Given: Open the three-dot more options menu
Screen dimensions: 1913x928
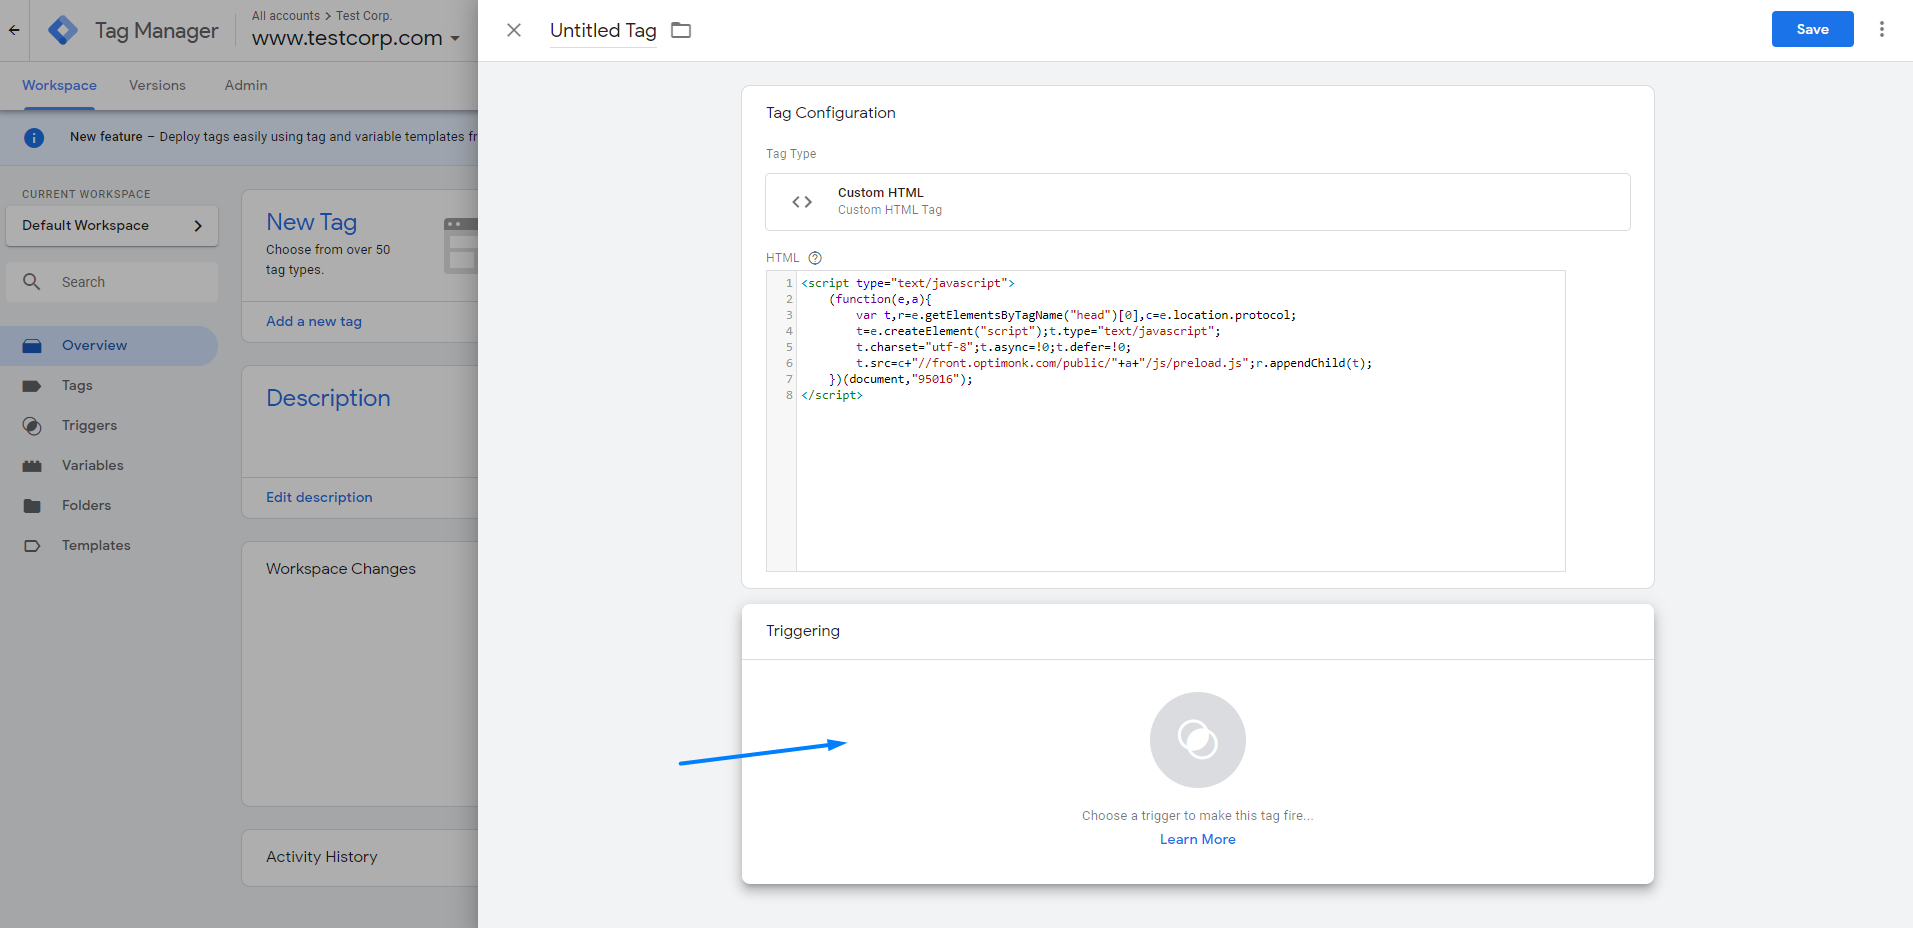Looking at the screenshot, I should (x=1882, y=29).
